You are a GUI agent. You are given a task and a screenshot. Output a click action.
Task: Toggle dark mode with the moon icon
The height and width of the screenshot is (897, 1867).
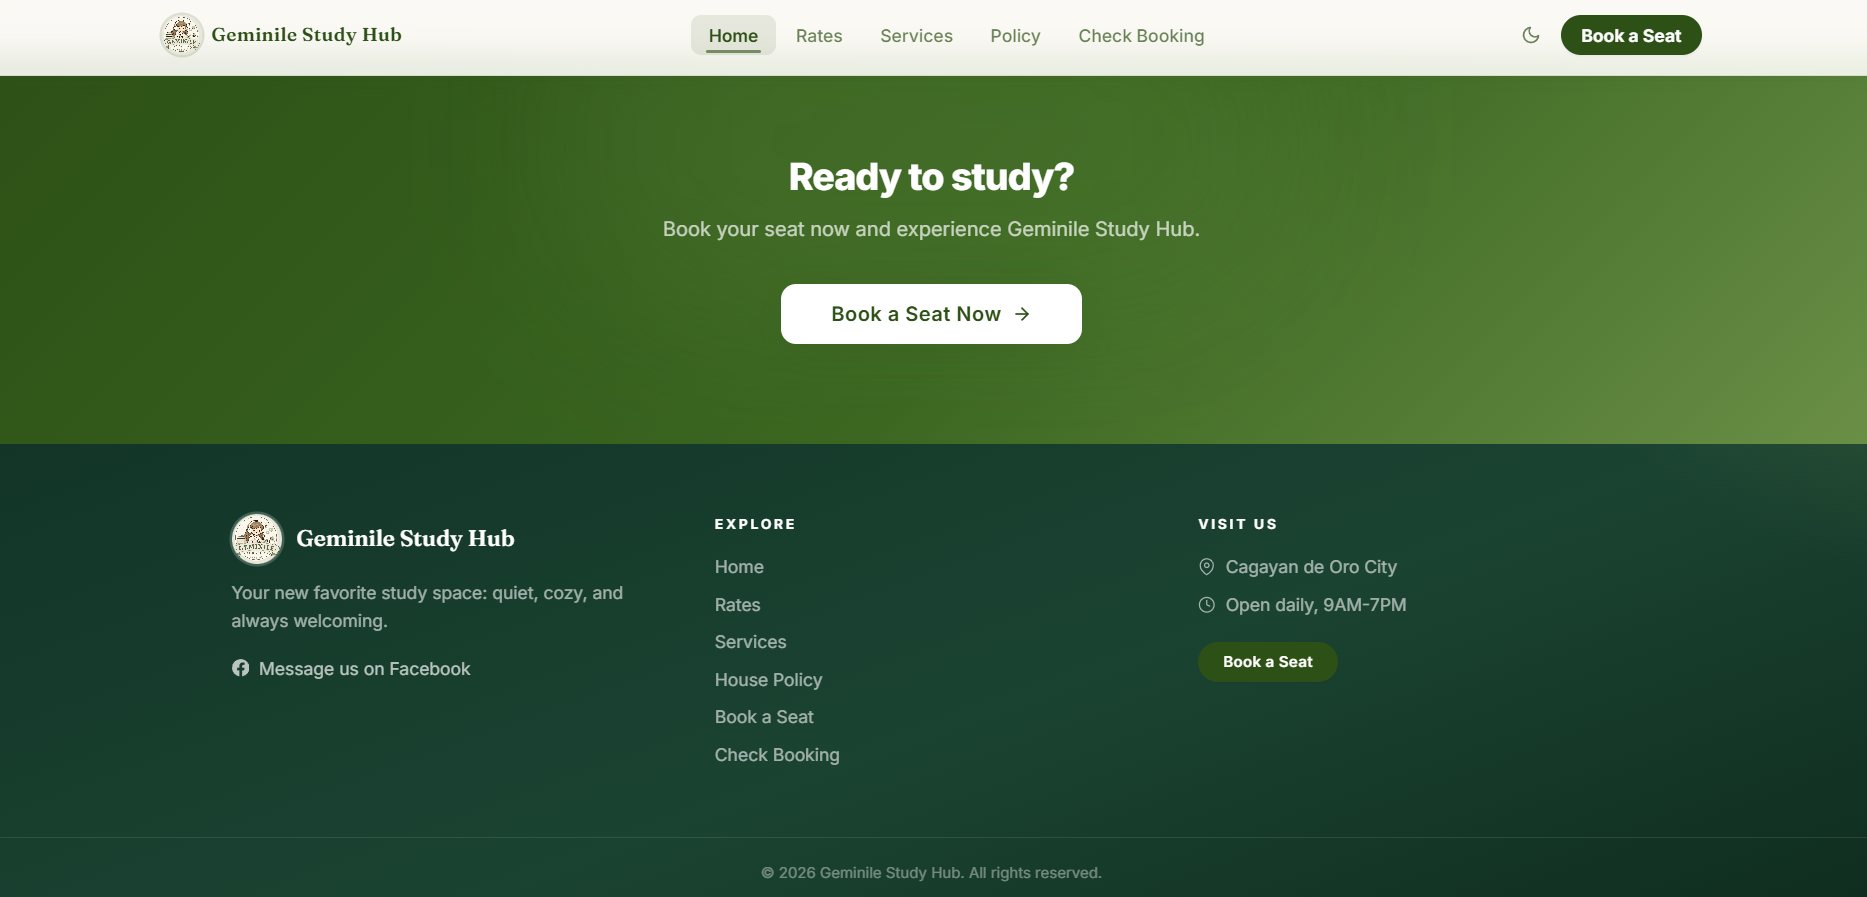pos(1530,35)
